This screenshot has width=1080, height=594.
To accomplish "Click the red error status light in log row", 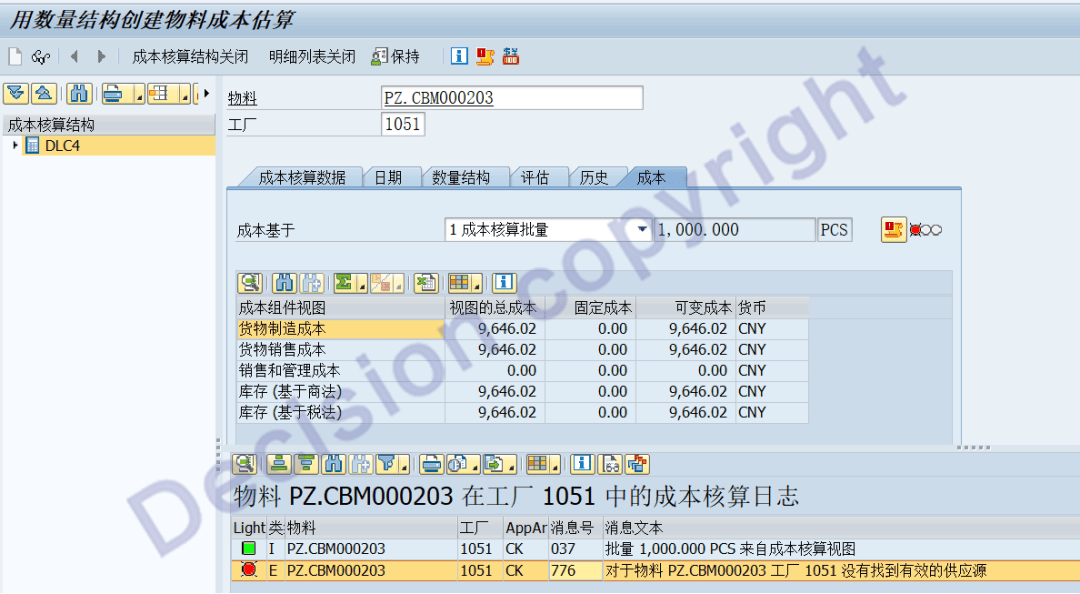I will pos(248,571).
